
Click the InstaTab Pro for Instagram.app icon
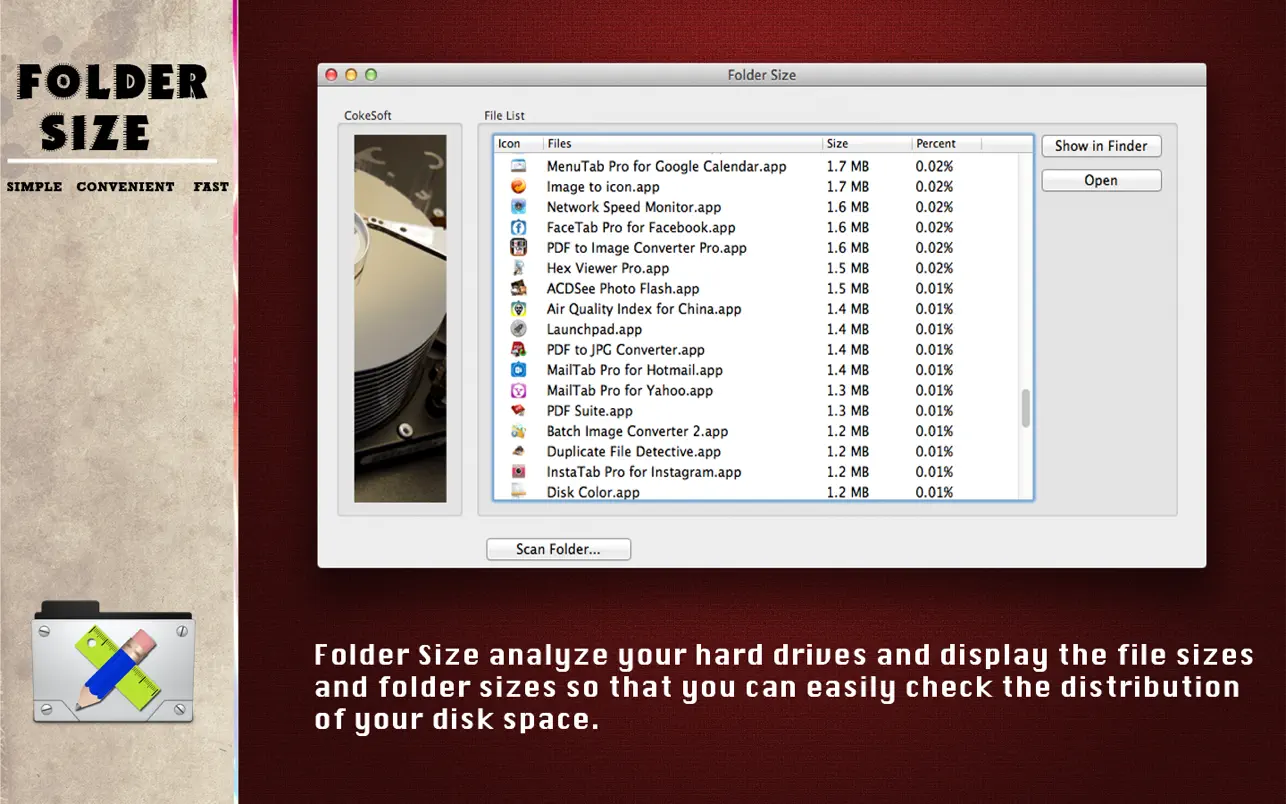(519, 471)
